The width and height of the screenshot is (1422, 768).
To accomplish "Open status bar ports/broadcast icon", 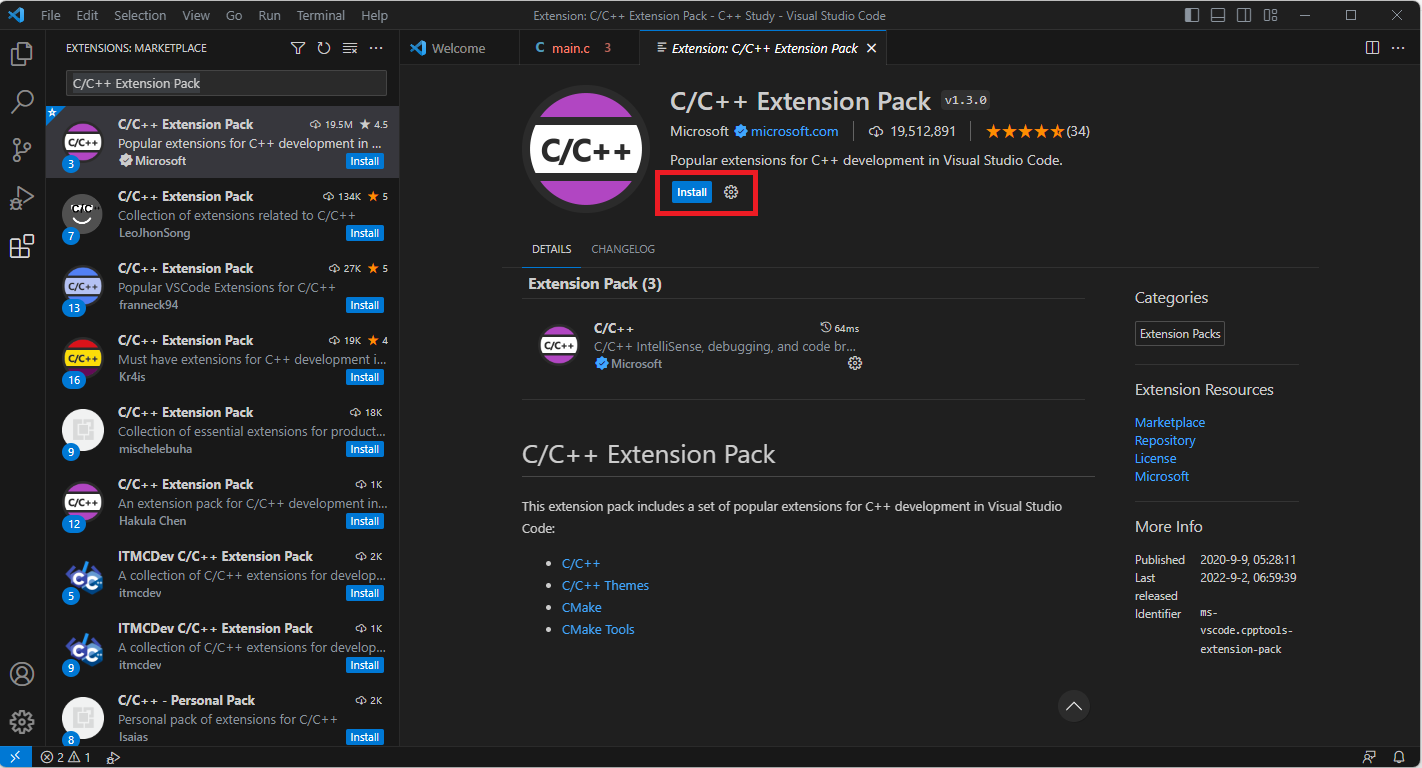I will click(113, 757).
